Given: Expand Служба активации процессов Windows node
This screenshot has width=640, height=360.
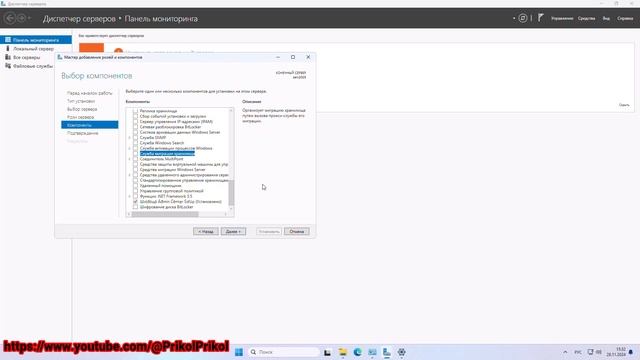Looking at the screenshot, I should (x=129, y=148).
